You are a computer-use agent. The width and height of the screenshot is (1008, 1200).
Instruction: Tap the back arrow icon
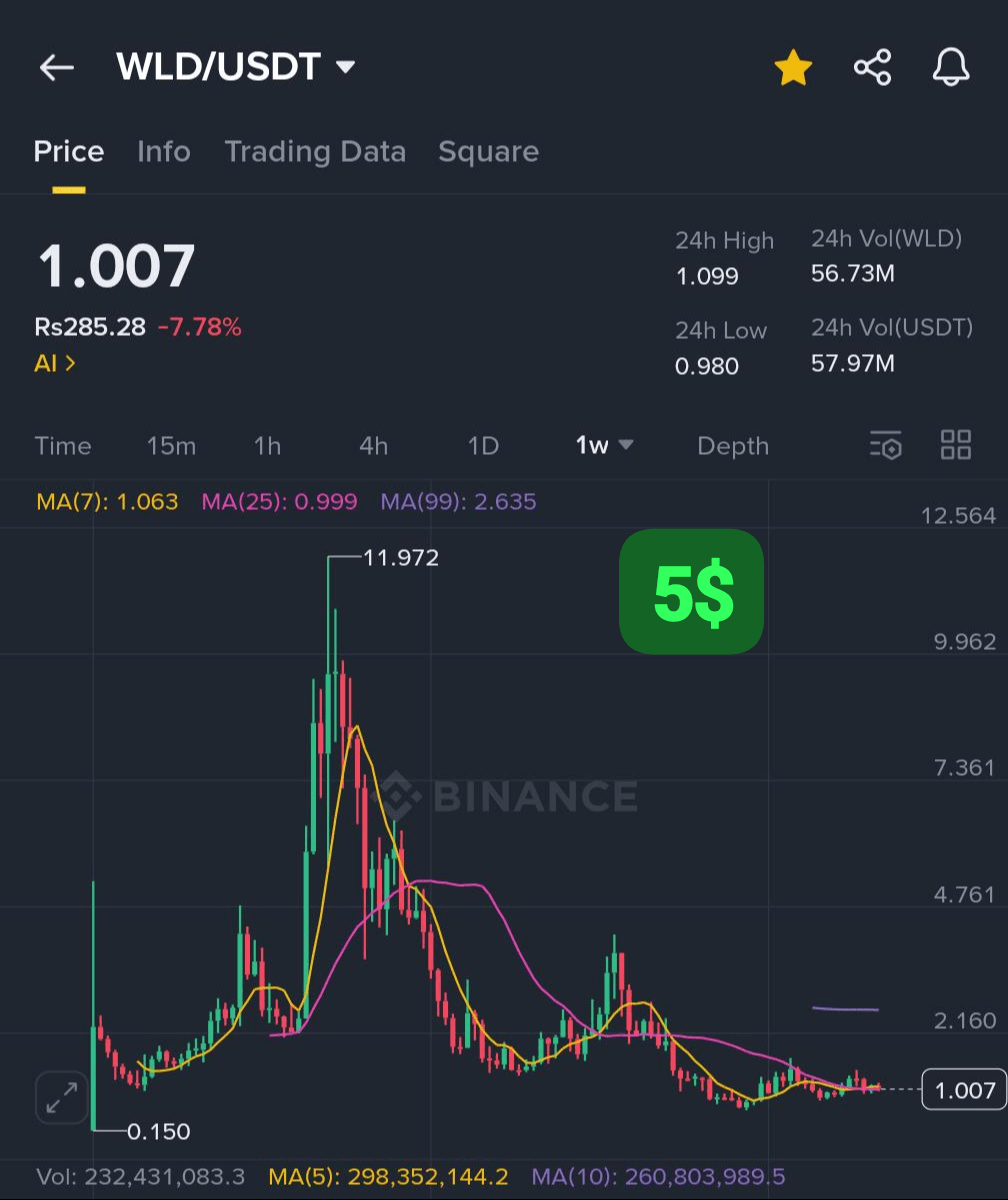(x=57, y=68)
